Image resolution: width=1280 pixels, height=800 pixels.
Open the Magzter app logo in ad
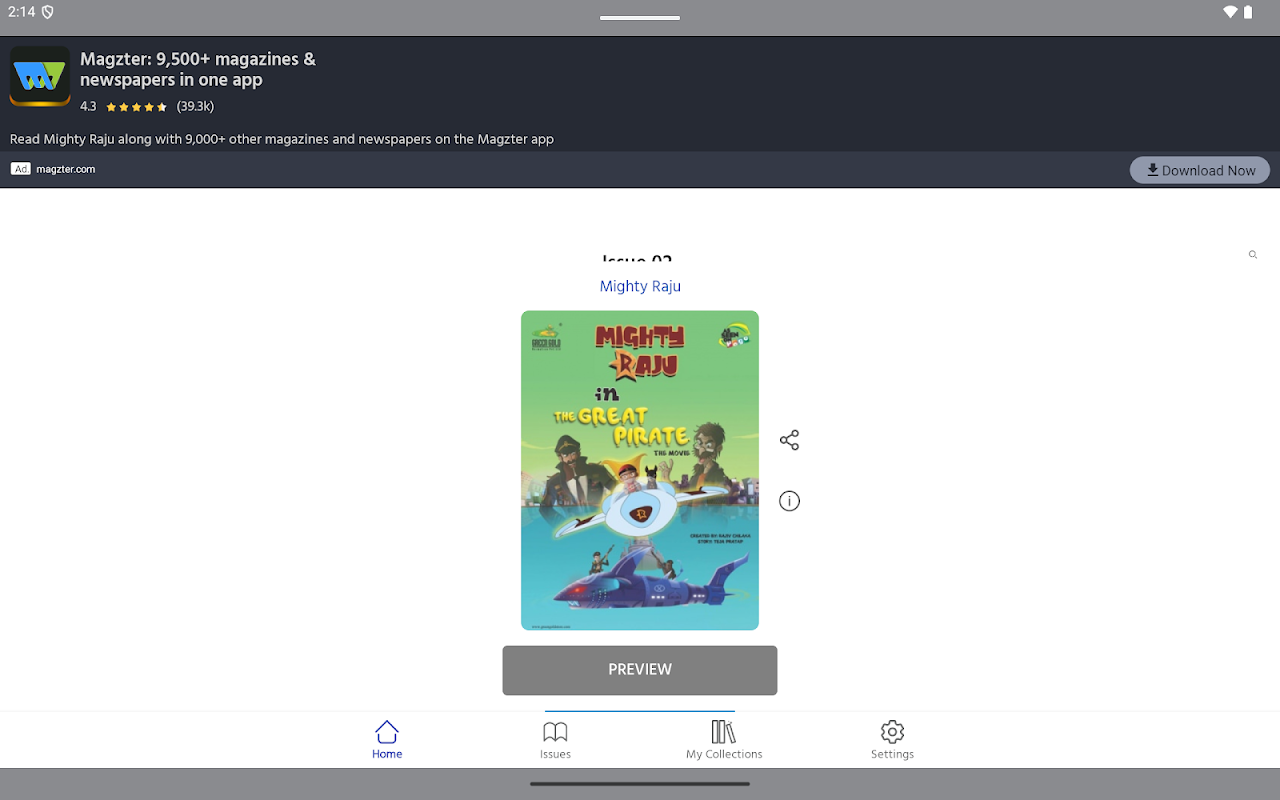[40, 76]
